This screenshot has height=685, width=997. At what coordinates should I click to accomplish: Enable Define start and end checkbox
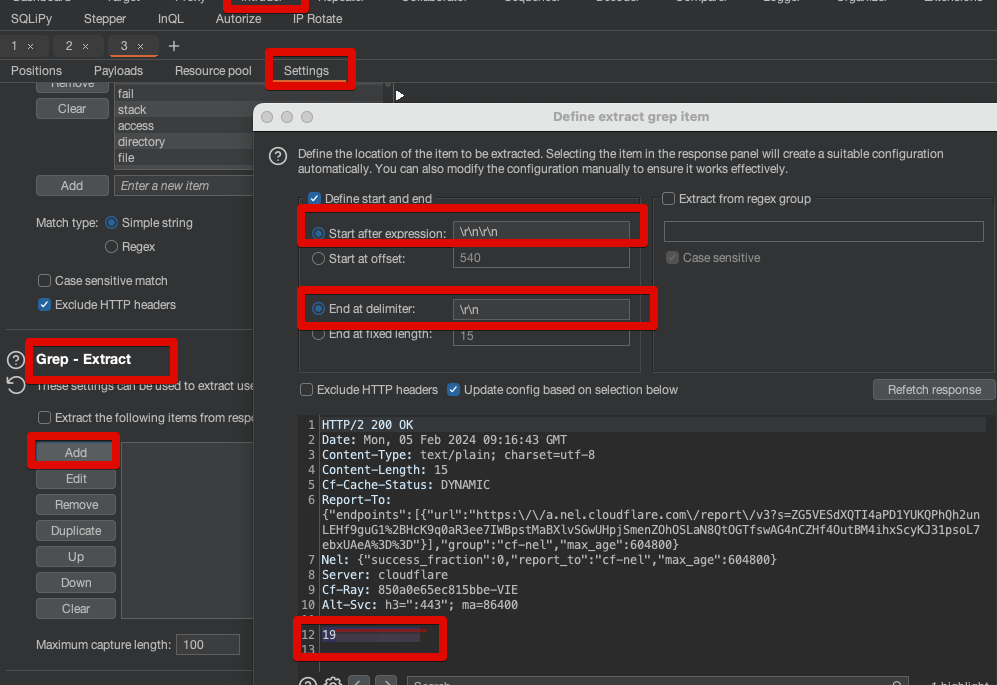(314, 198)
